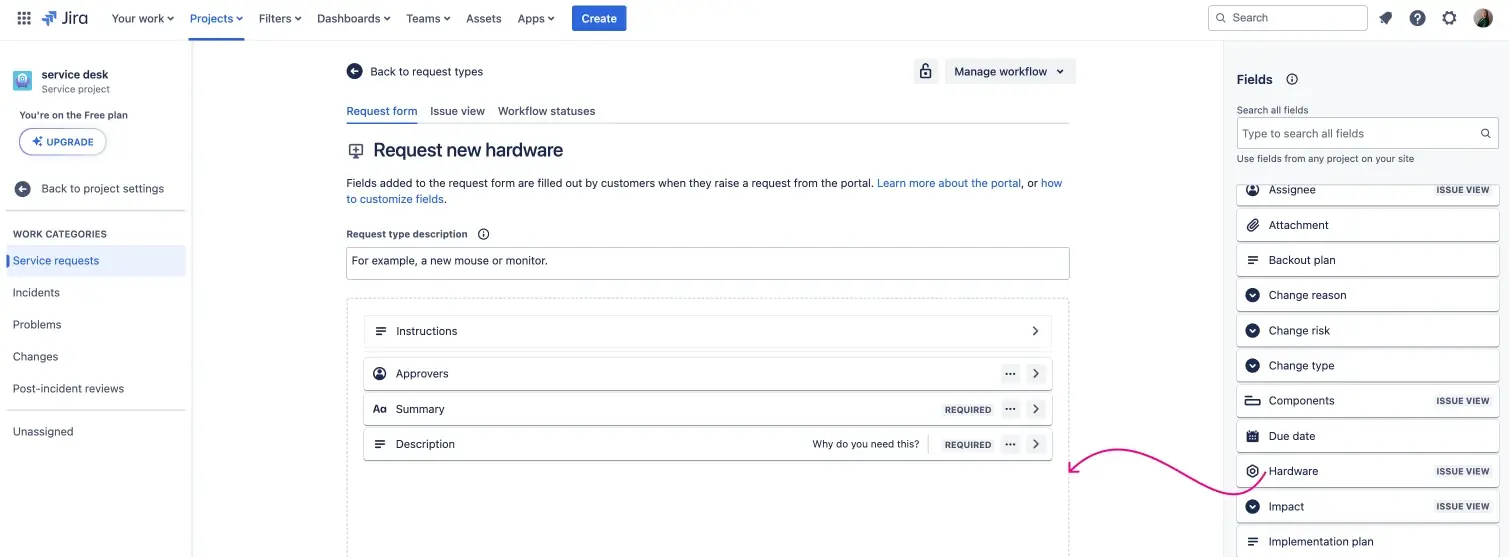Click info icon next to Fields heading

click(x=1291, y=79)
